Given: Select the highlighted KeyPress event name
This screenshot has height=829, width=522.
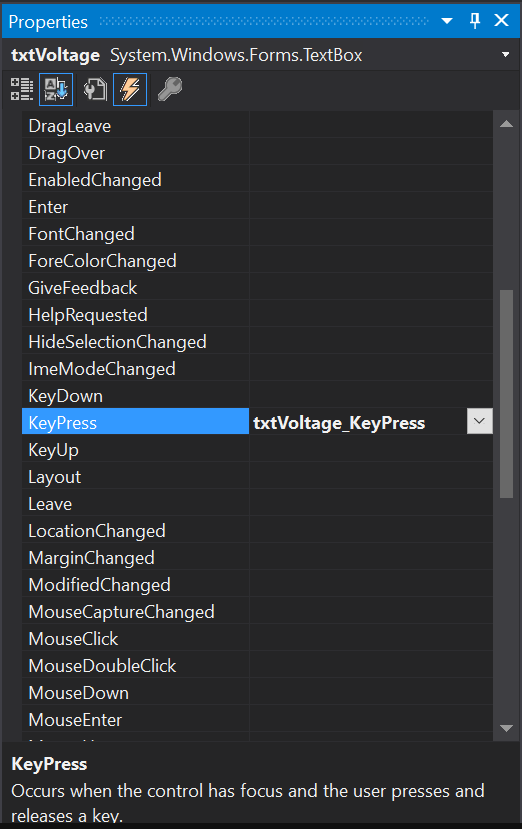Looking at the screenshot, I should coord(135,421).
